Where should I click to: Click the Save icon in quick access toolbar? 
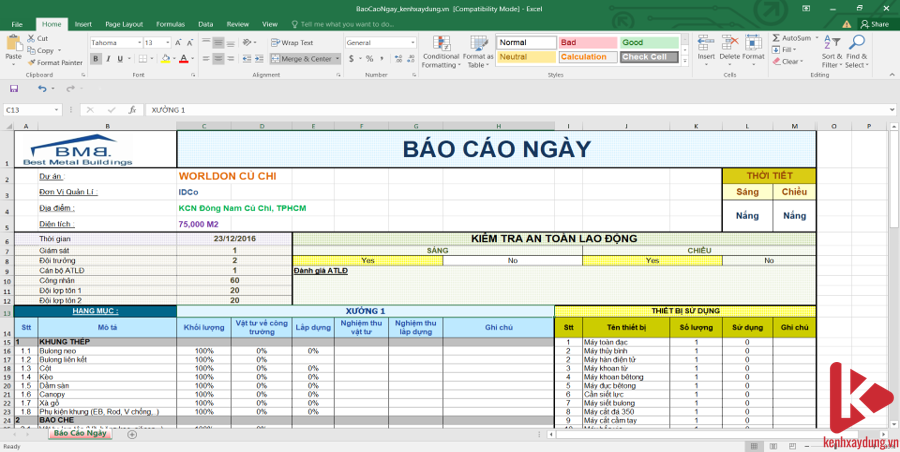point(15,88)
